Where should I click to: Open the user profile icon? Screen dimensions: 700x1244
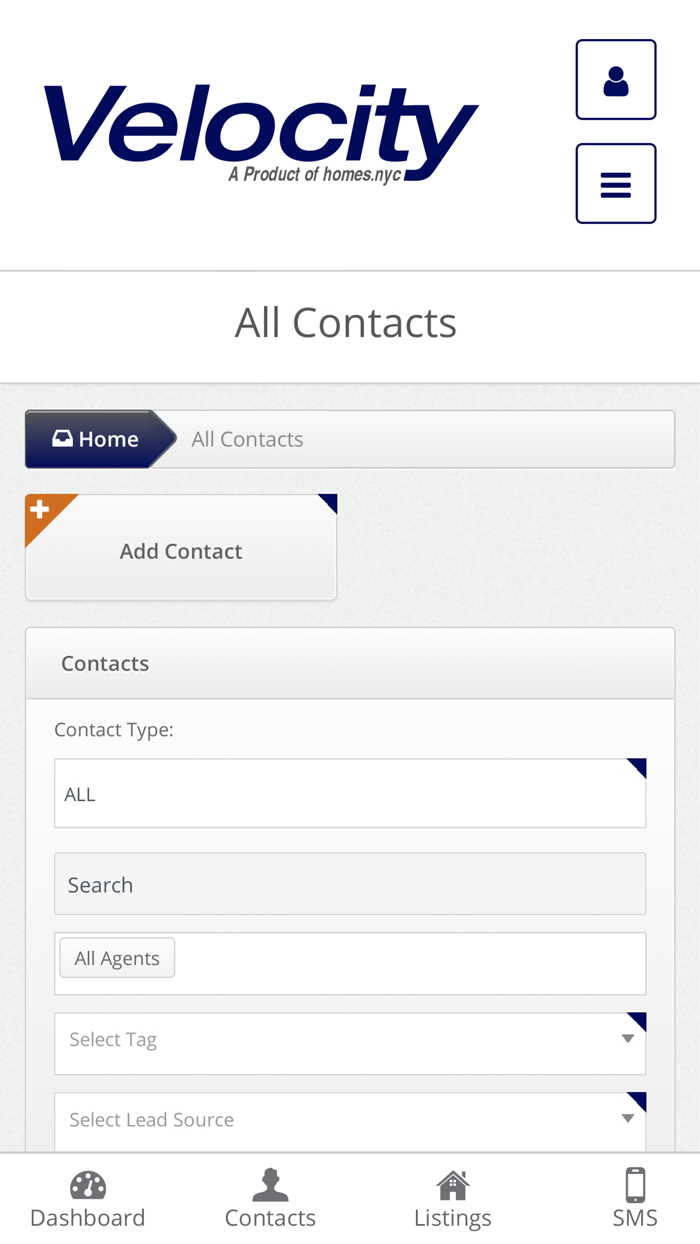pyautogui.click(x=615, y=78)
